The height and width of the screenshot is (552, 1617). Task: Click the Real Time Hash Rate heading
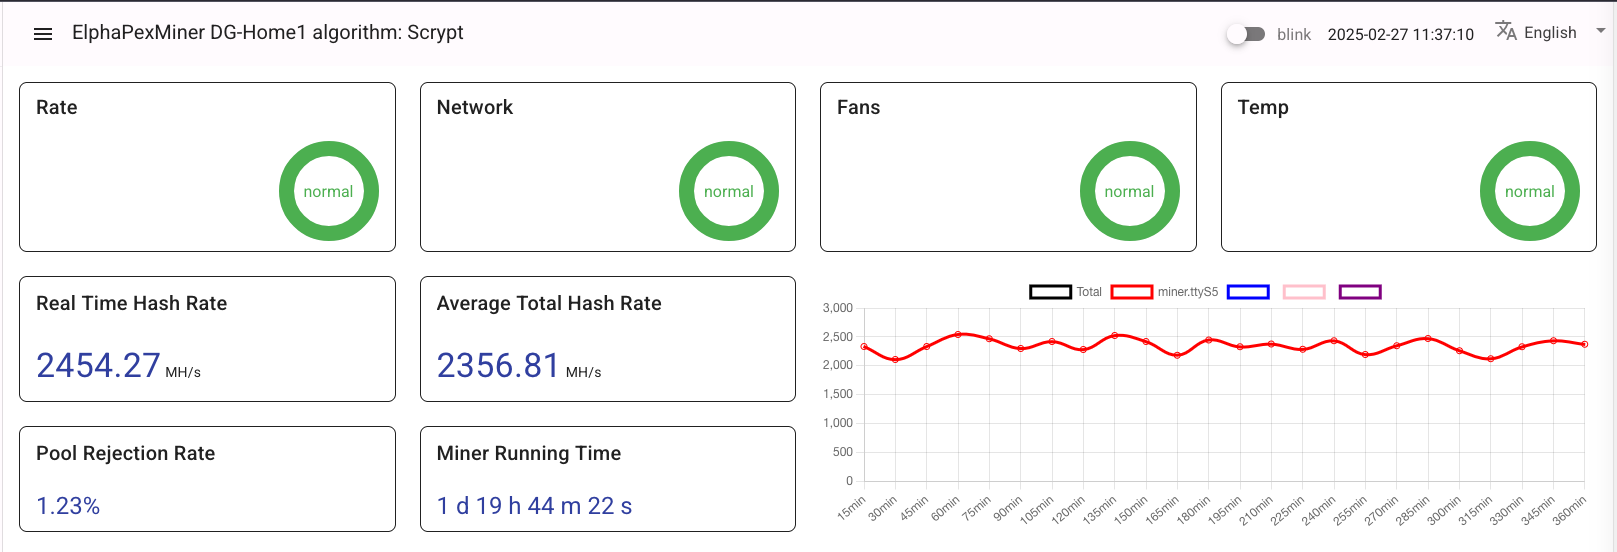[x=132, y=304]
